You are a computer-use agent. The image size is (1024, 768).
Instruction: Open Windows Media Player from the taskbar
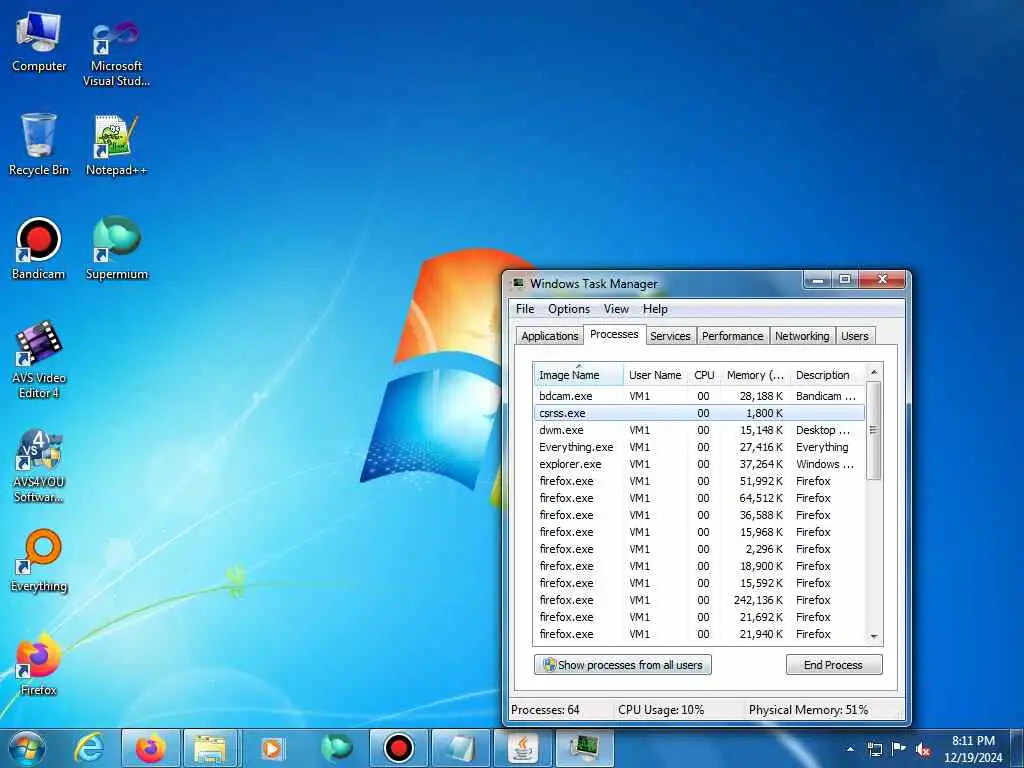pos(274,748)
